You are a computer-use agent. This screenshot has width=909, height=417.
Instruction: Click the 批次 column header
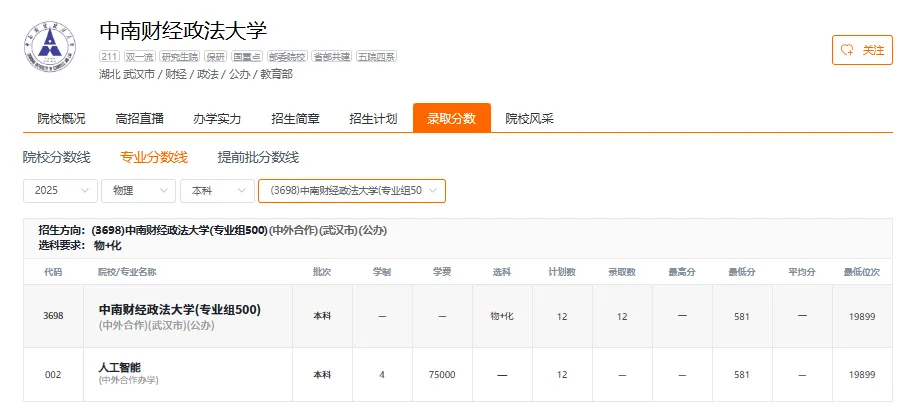[x=322, y=271]
